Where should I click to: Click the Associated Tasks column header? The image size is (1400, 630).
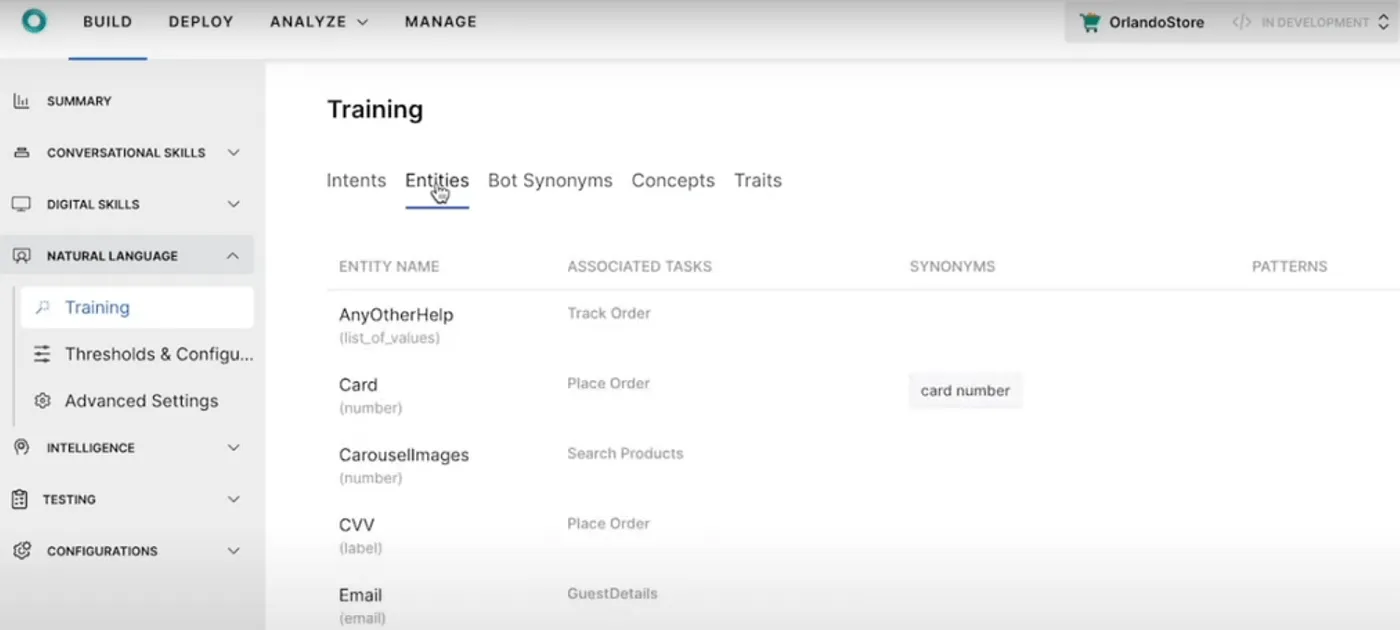(x=640, y=267)
